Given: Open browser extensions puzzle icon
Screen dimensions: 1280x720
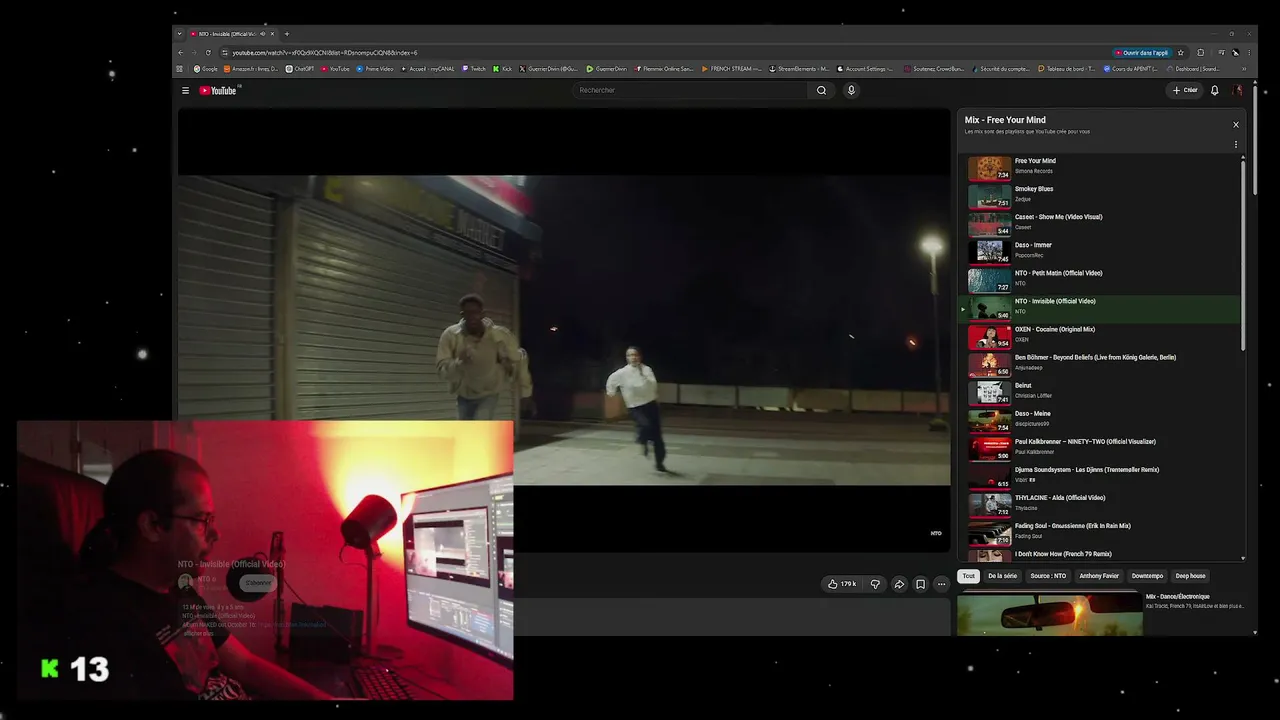Looking at the screenshot, I should (x=1201, y=52).
